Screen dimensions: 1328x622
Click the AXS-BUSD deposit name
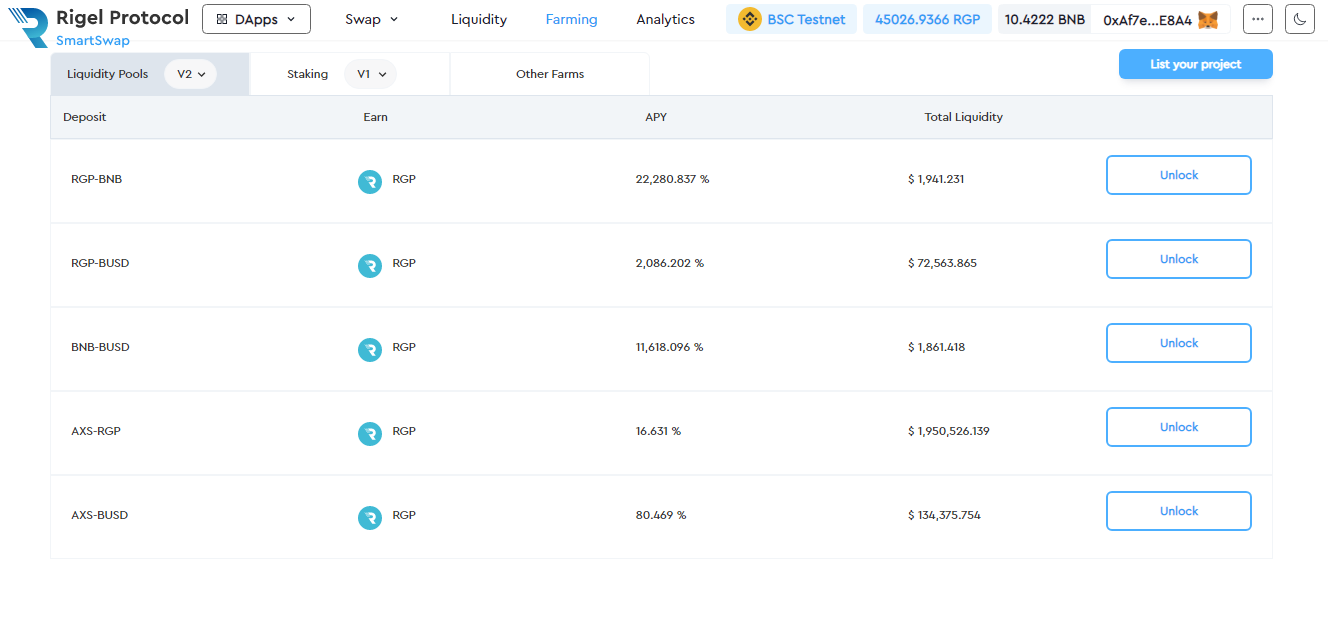[100, 515]
